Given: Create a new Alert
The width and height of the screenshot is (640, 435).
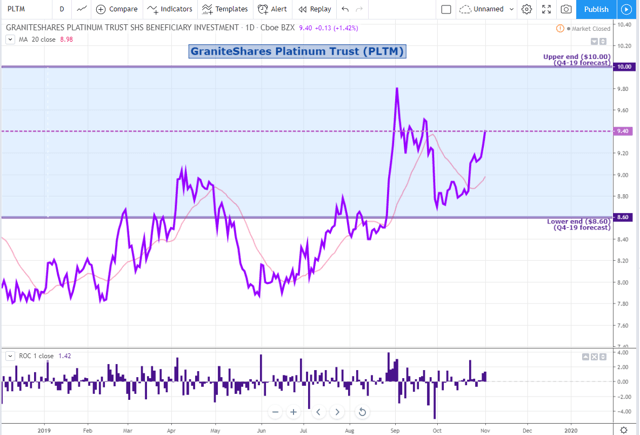Looking at the screenshot, I should coord(272,9).
